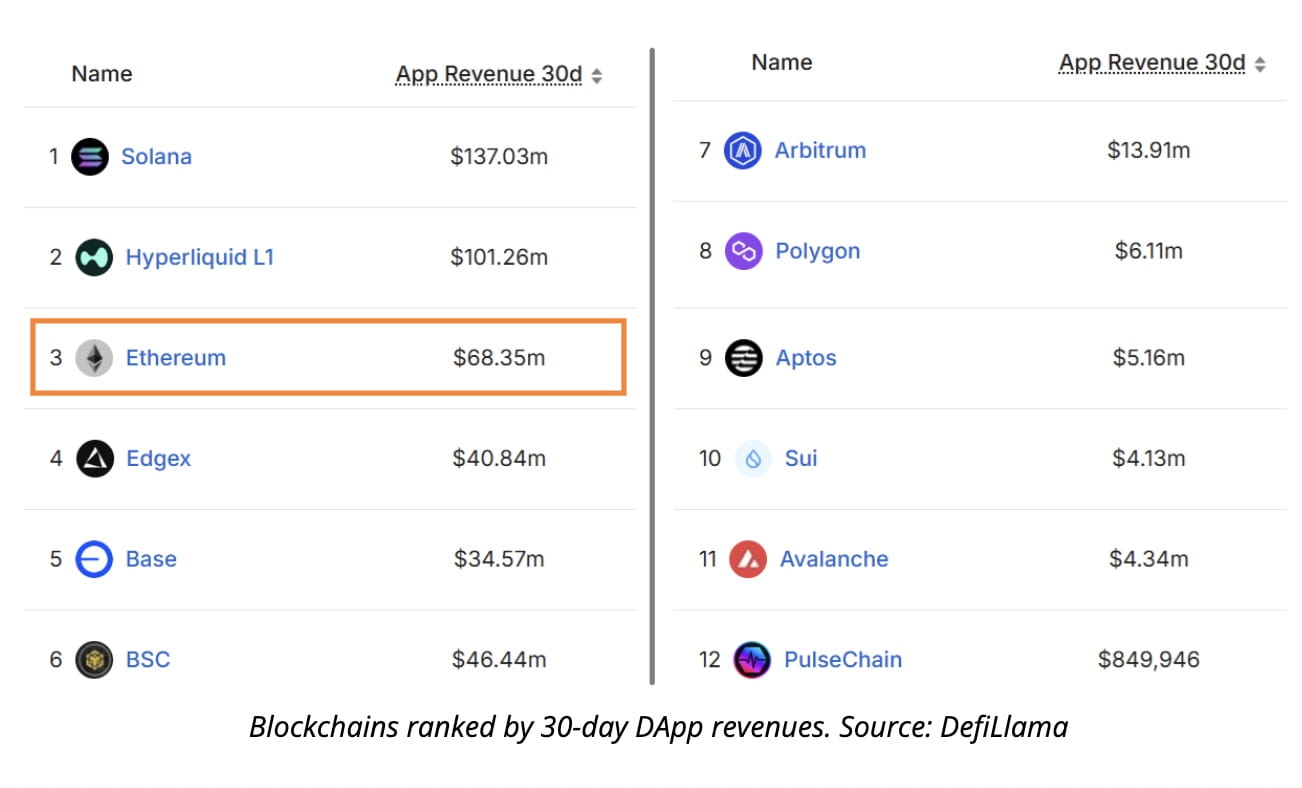This screenshot has width=1302, height=788.
Task: Click the Ethereum diamond logo icon
Action: point(95,358)
